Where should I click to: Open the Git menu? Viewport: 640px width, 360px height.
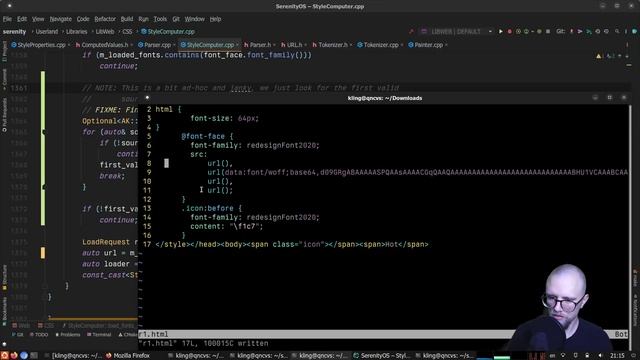pyautogui.click(x=176, y=19)
